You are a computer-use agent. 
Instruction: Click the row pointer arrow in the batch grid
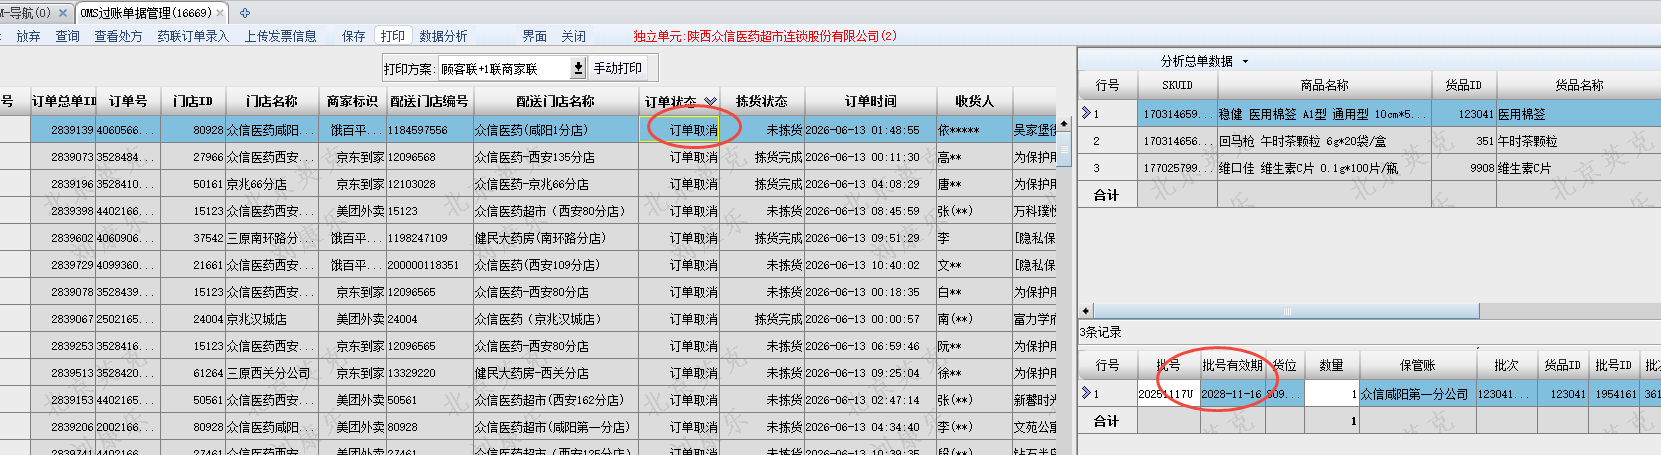[1086, 393]
